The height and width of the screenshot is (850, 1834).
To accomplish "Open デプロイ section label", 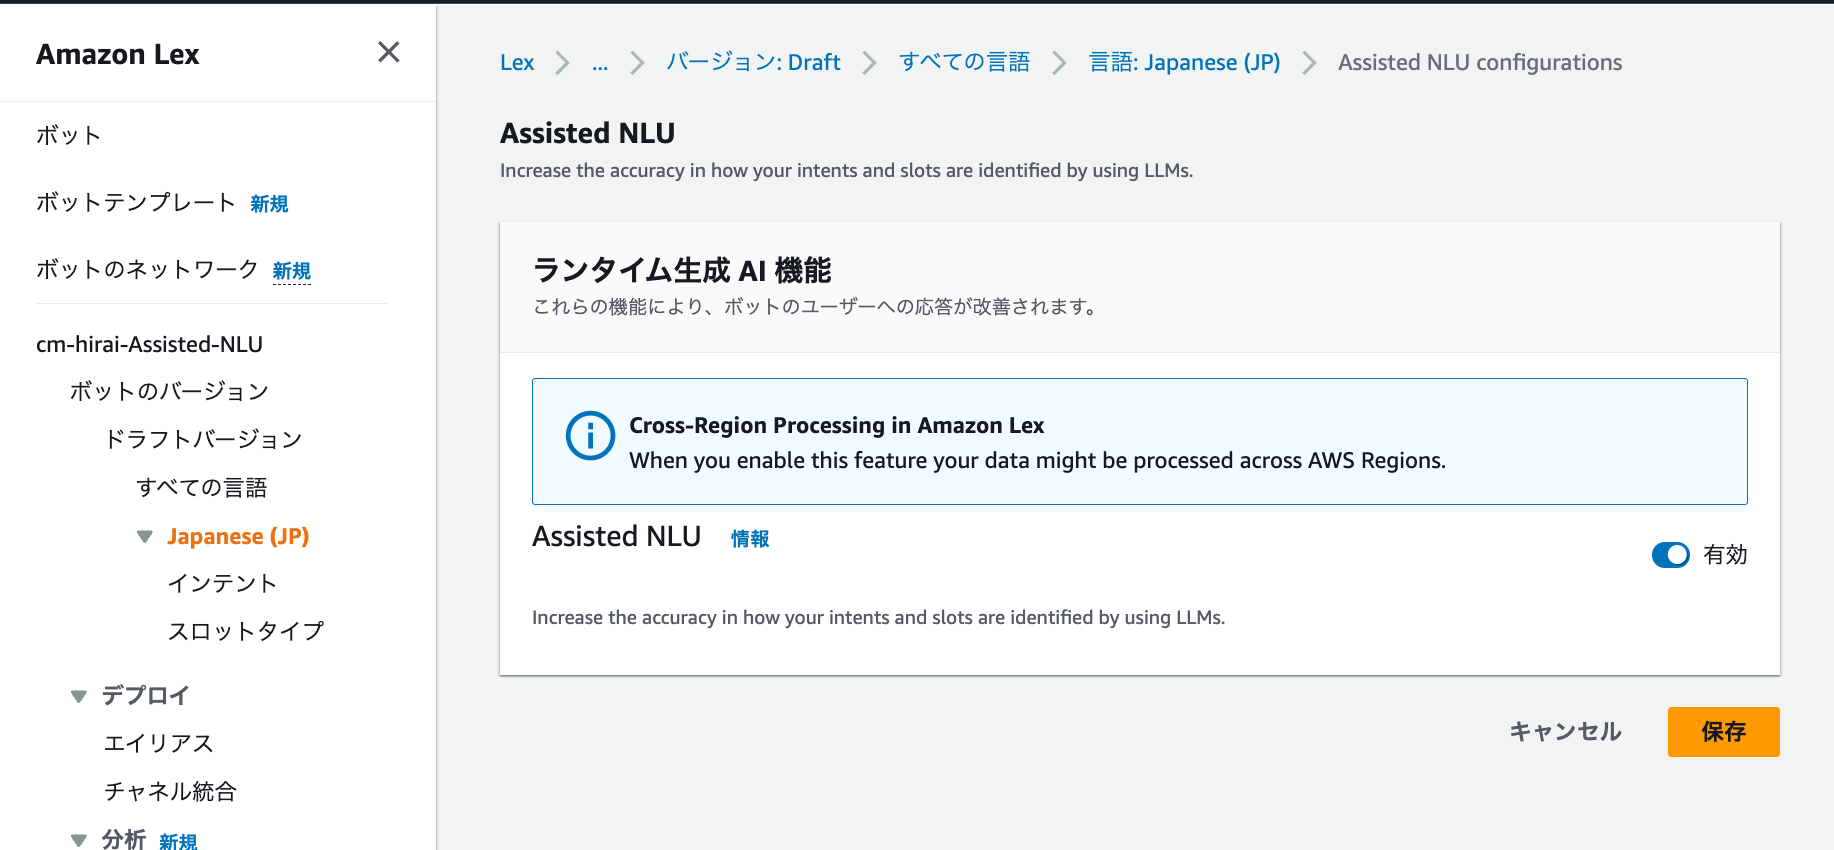I will coord(145,695).
